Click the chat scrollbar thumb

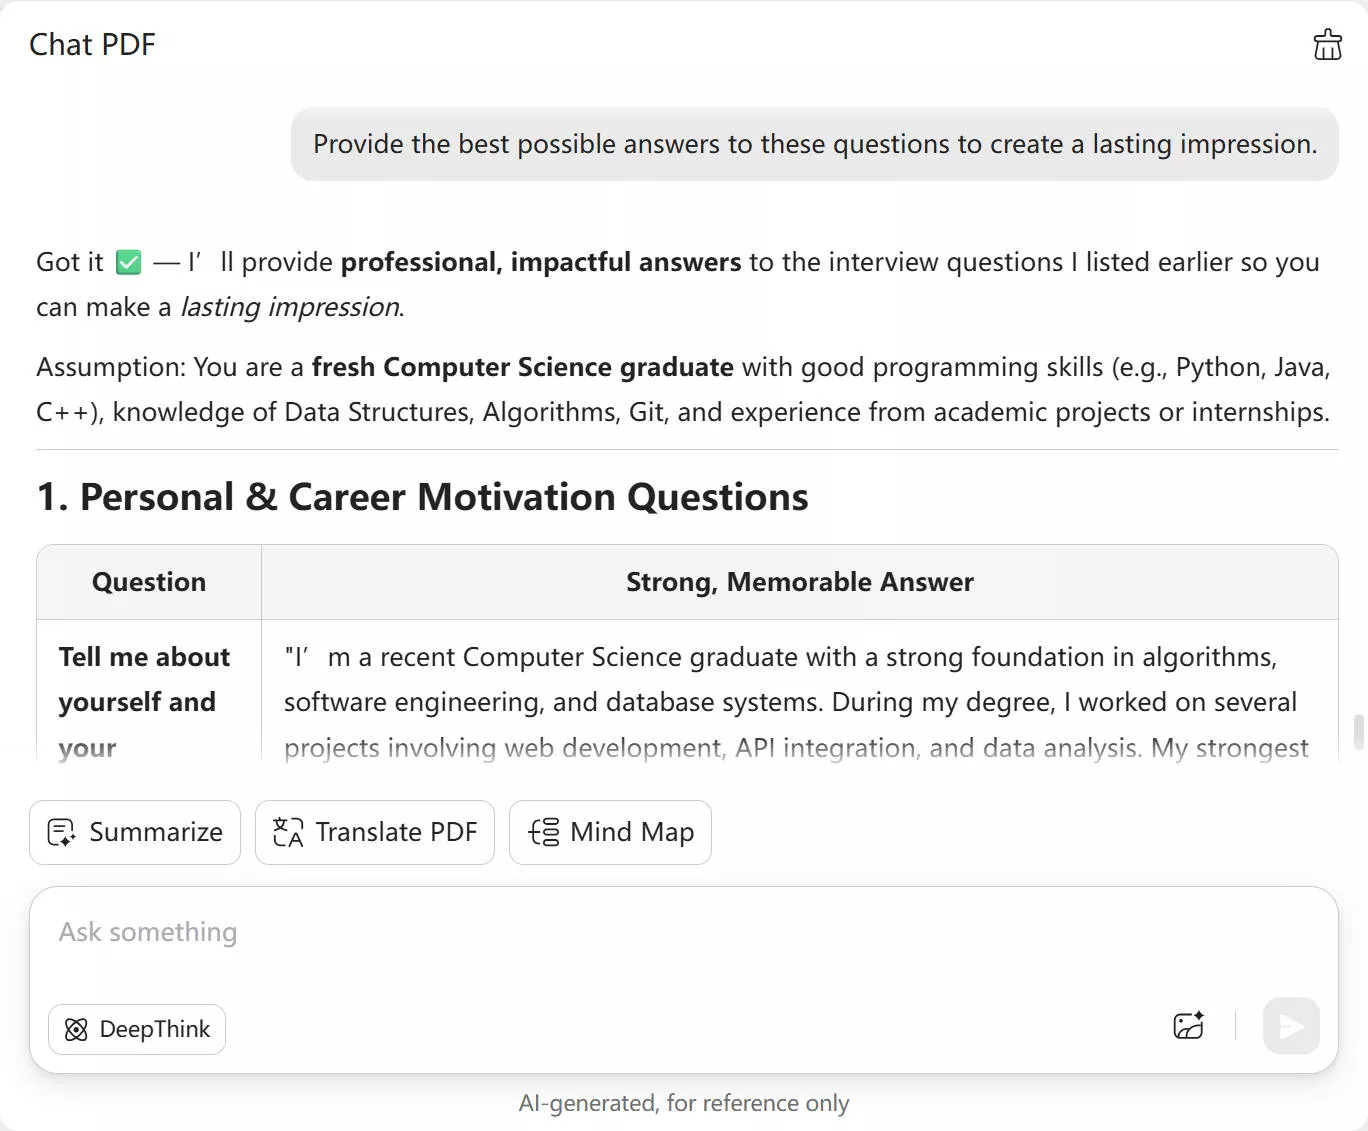(1358, 732)
